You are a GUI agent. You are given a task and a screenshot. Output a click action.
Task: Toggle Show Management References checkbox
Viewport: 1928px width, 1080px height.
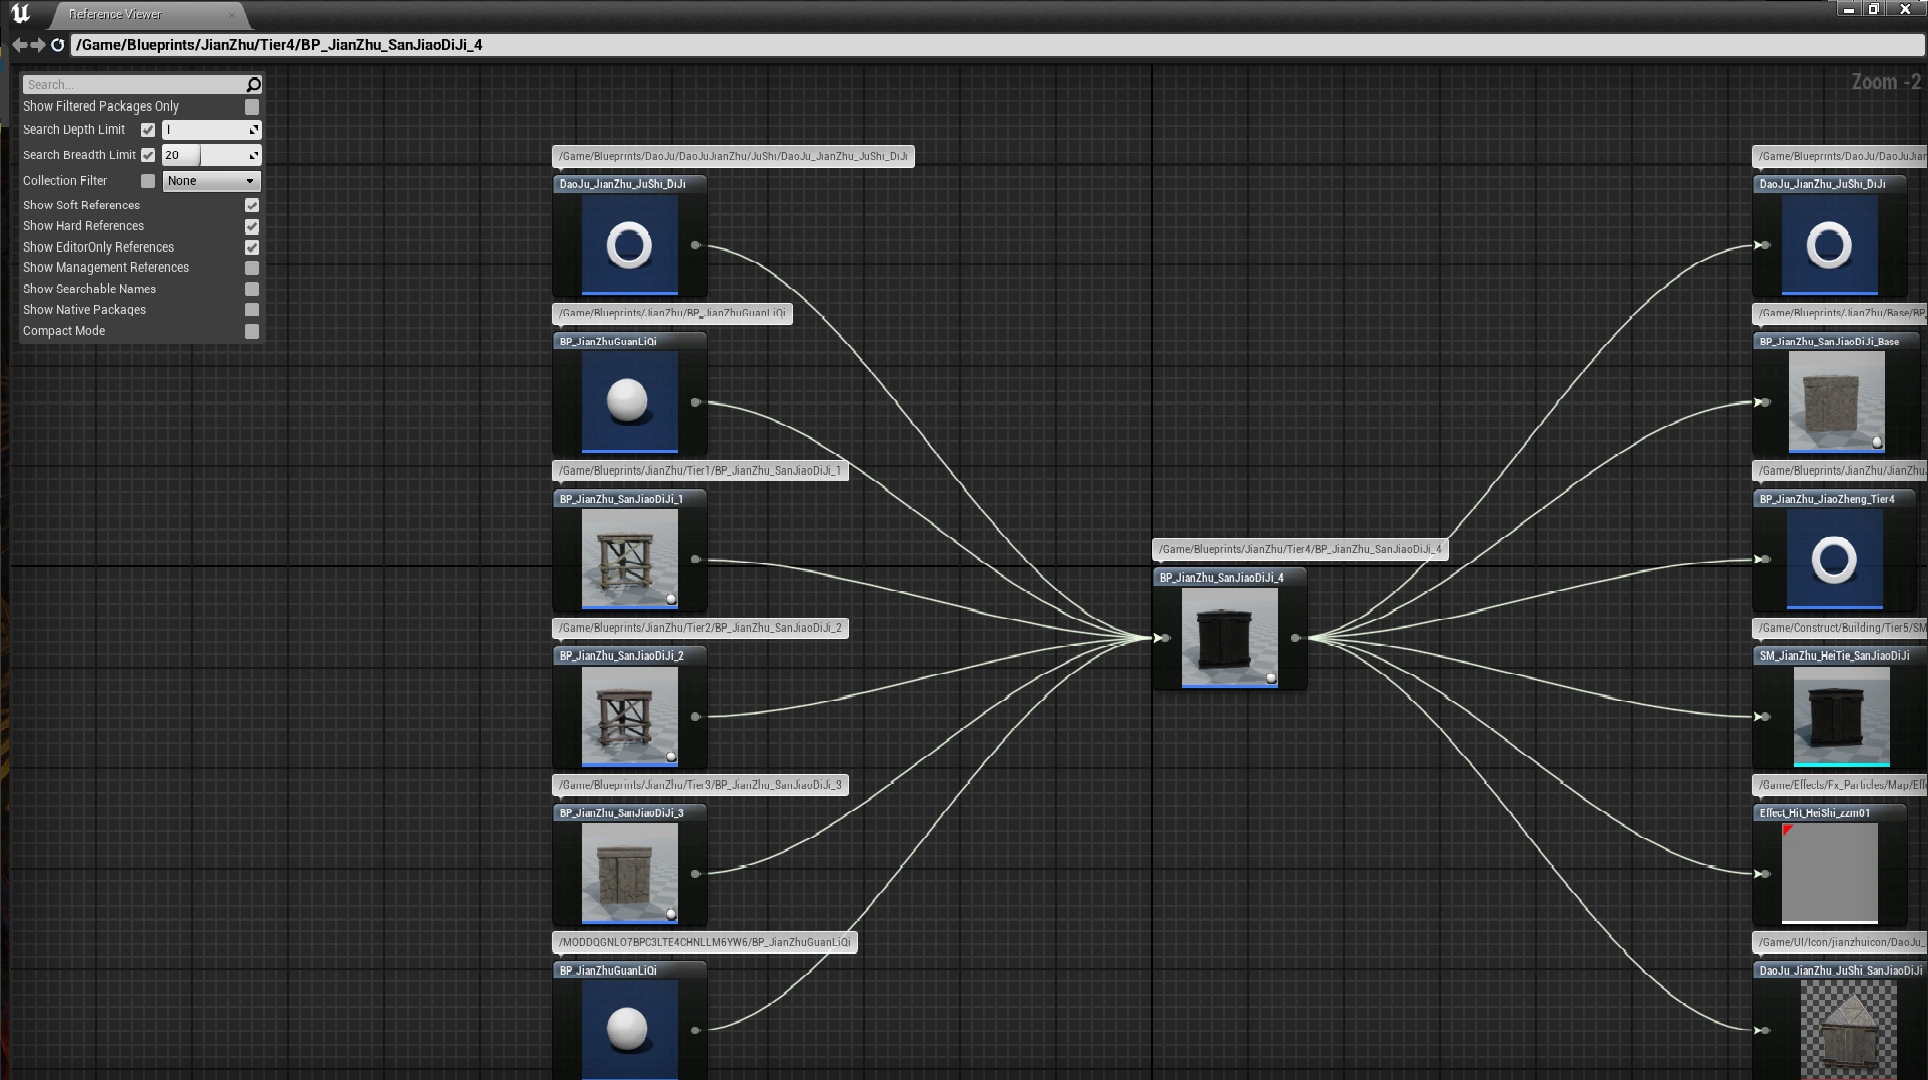[252, 268]
